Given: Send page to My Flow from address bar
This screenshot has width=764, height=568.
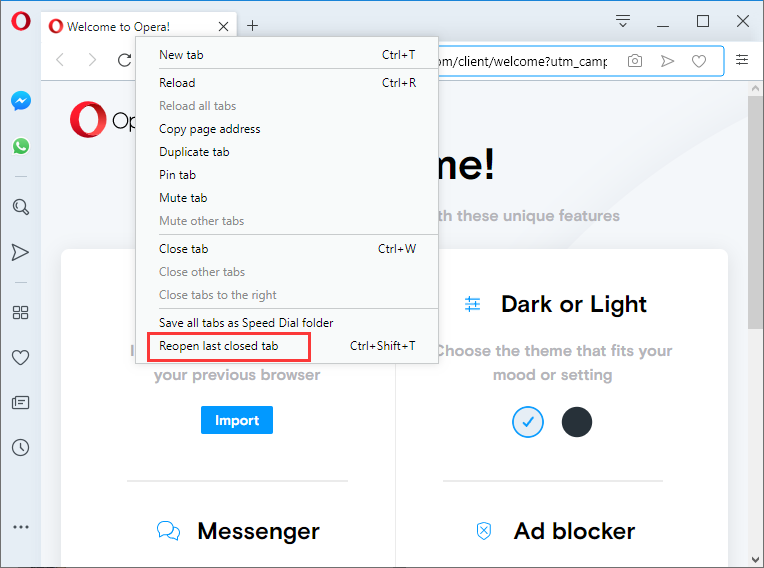Looking at the screenshot, I should click(667, 61).
